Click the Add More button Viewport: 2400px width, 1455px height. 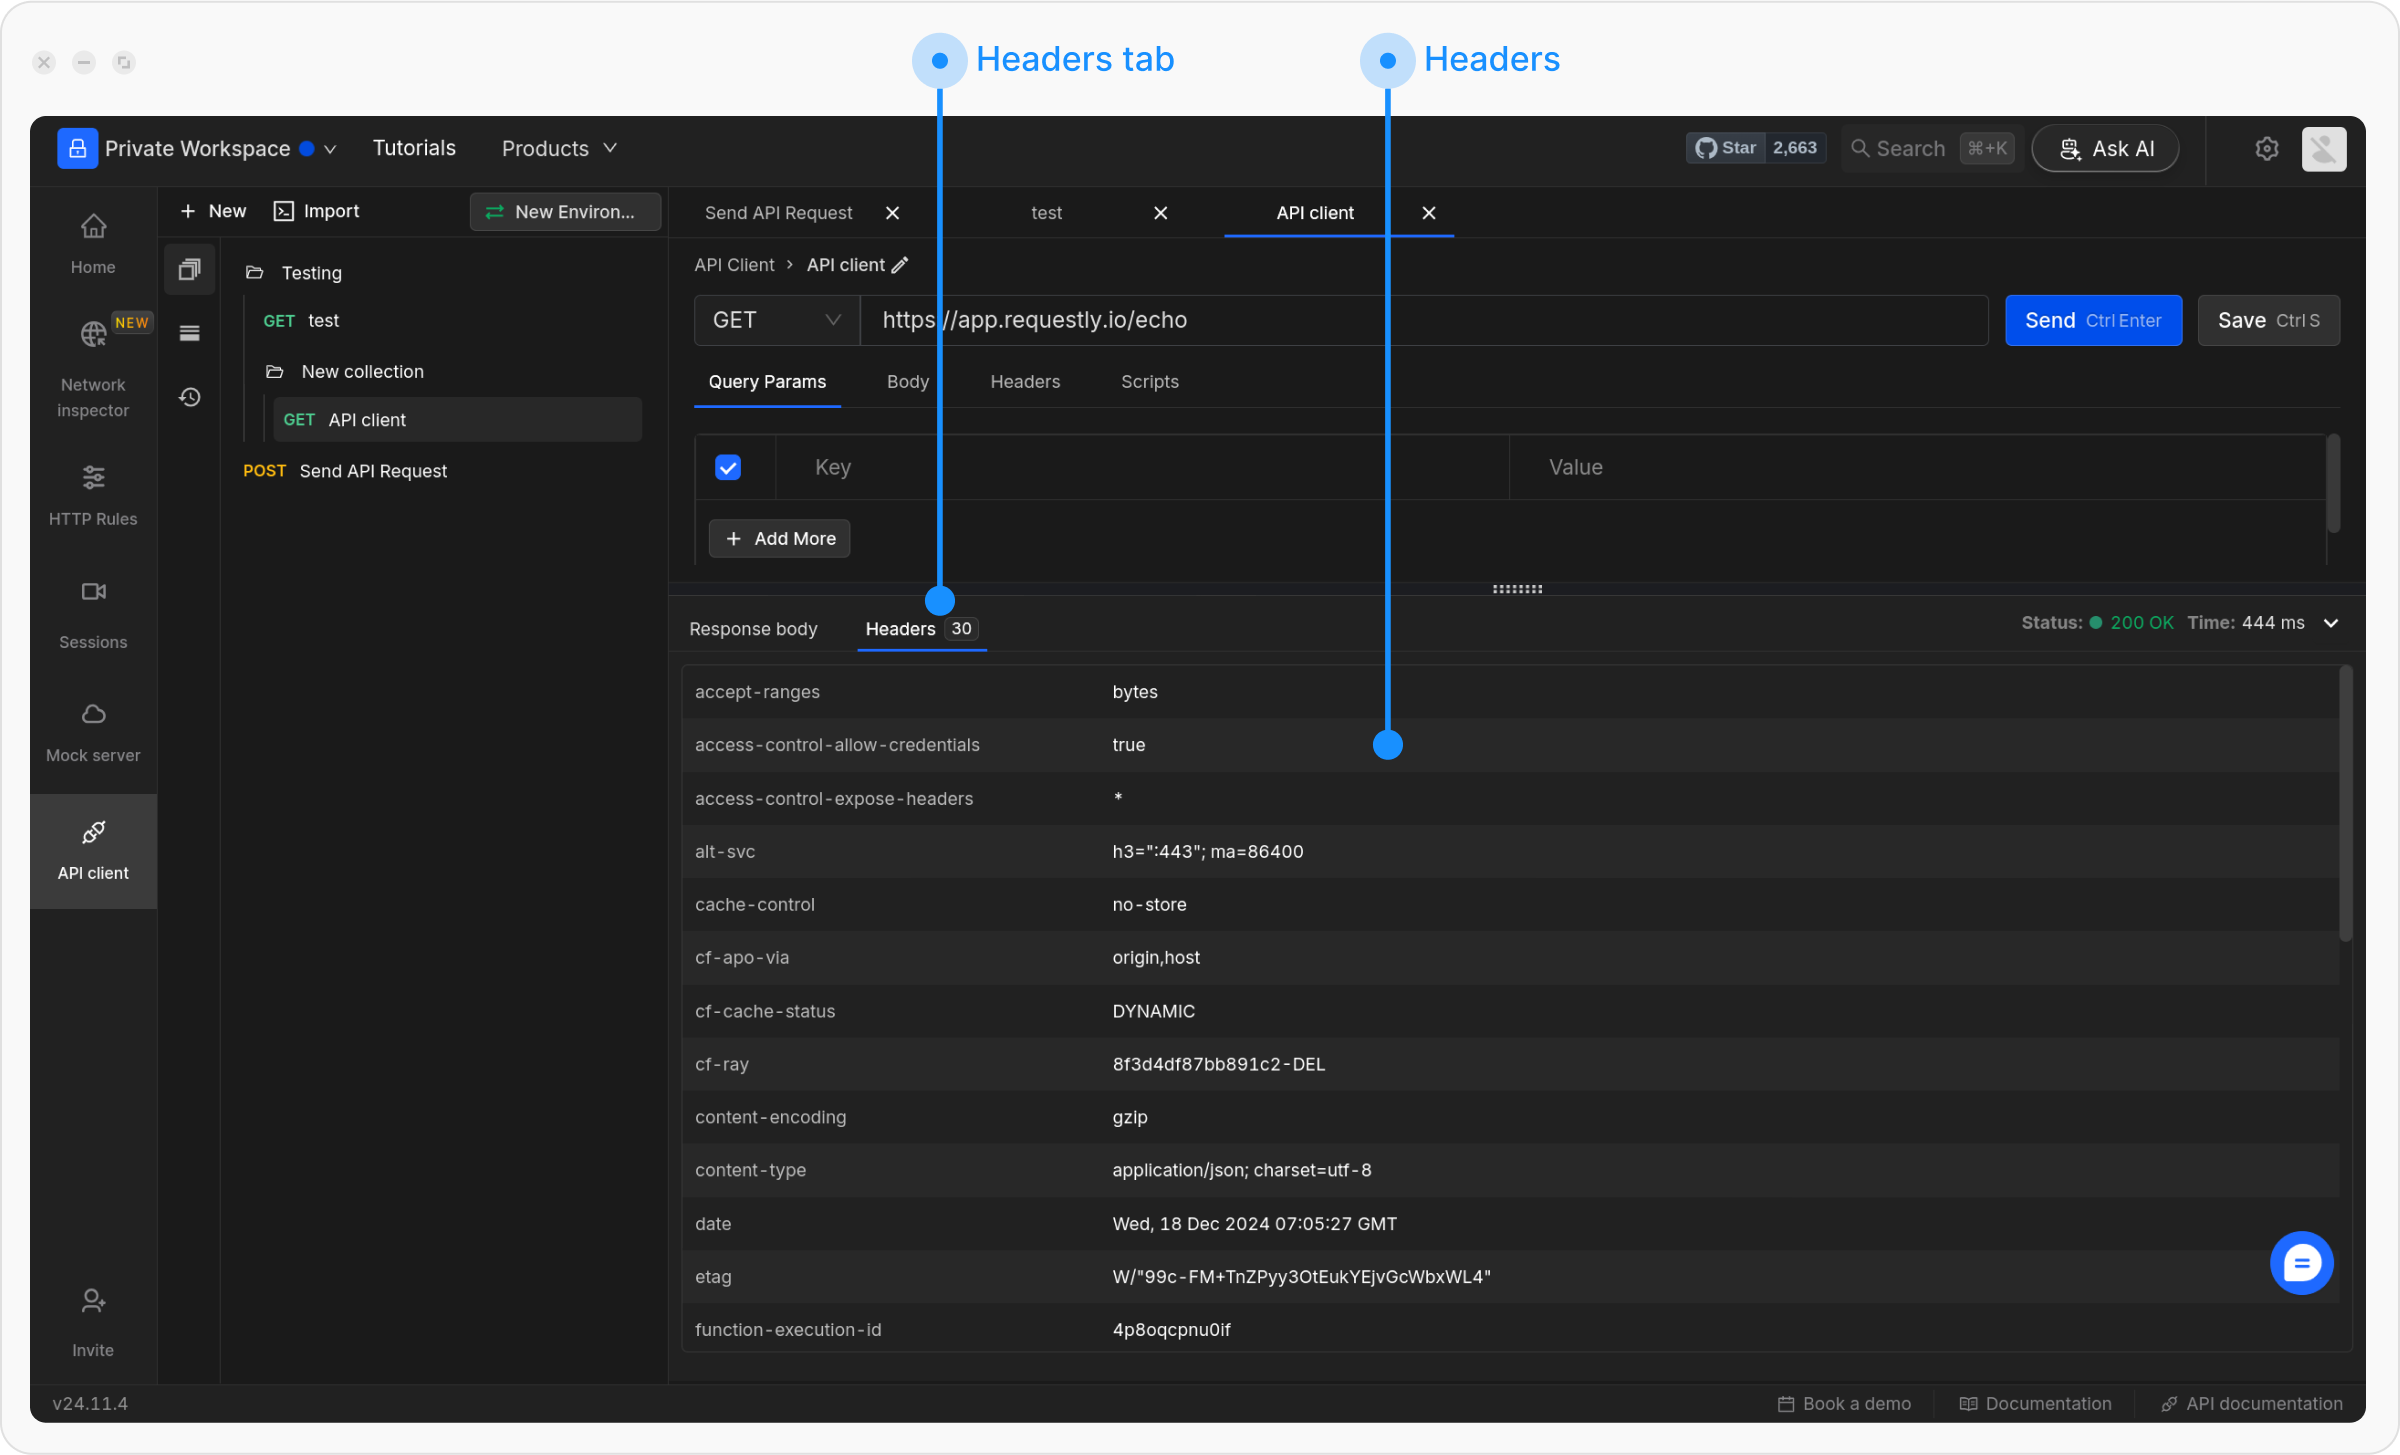click(x=779, y=538)
